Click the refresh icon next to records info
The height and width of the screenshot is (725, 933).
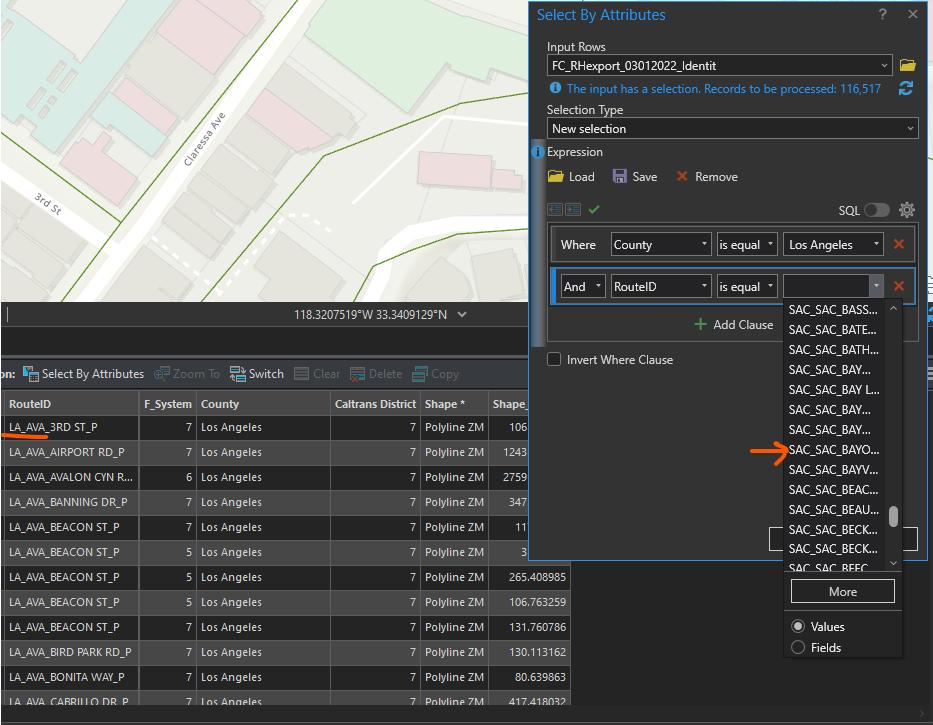tap(906, 89)
